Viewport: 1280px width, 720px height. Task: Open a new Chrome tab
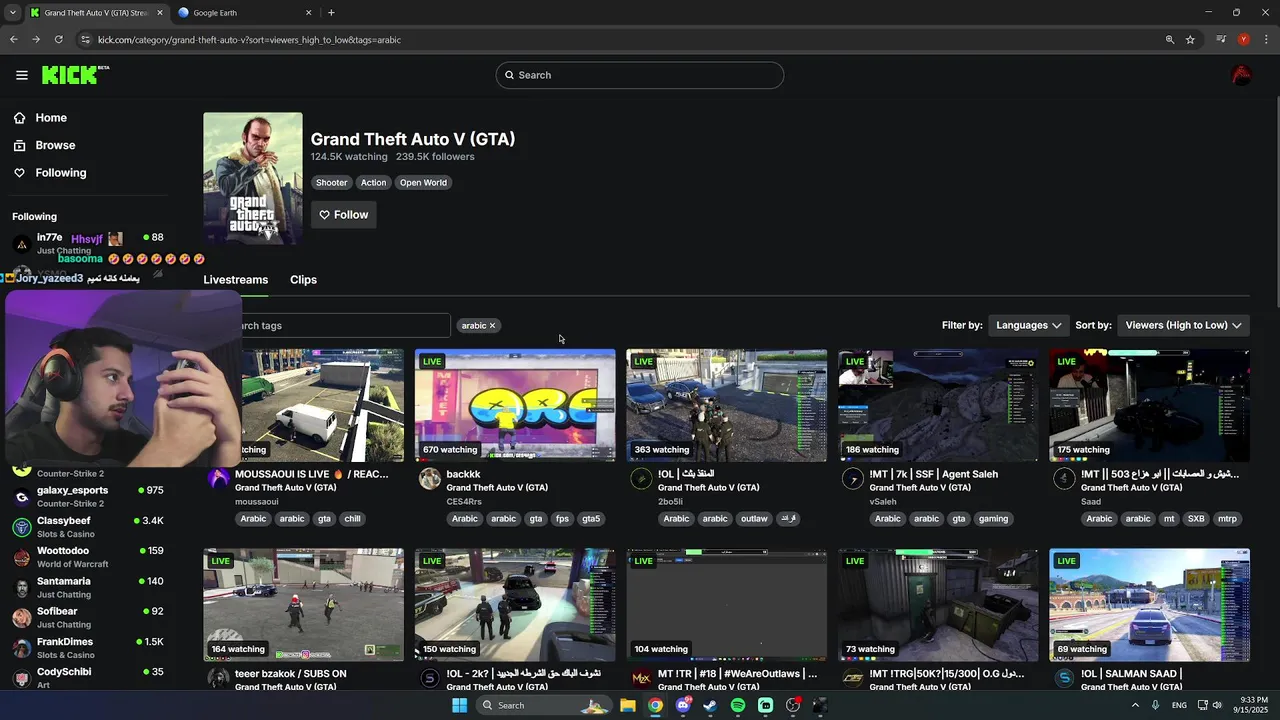331,13
